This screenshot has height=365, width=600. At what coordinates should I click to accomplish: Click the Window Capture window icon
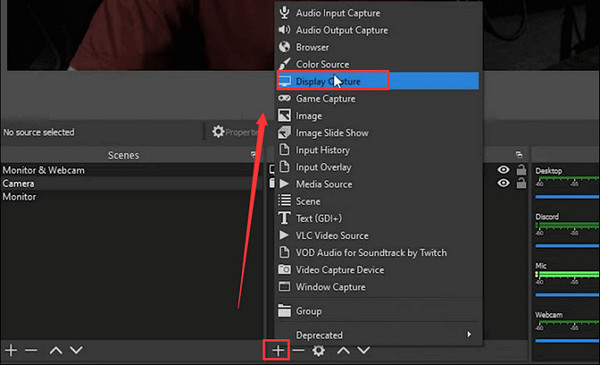pos(284,287)
